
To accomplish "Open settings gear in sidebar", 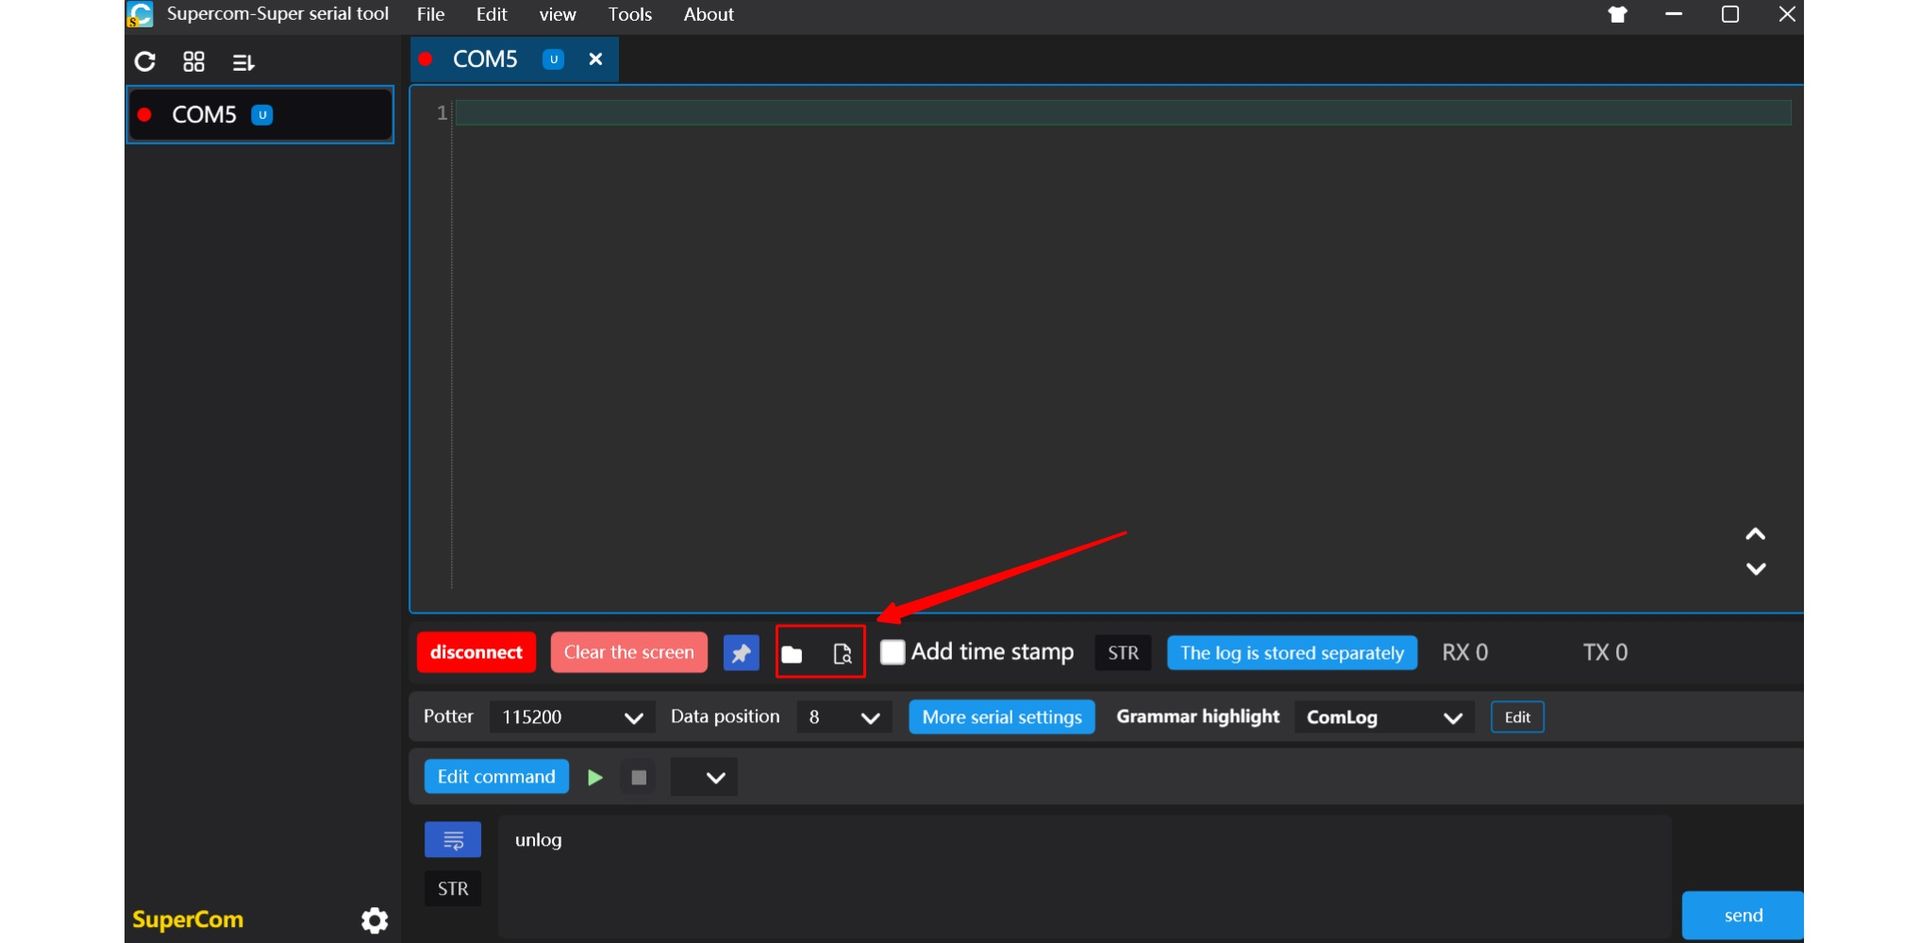I will [374, 920].
